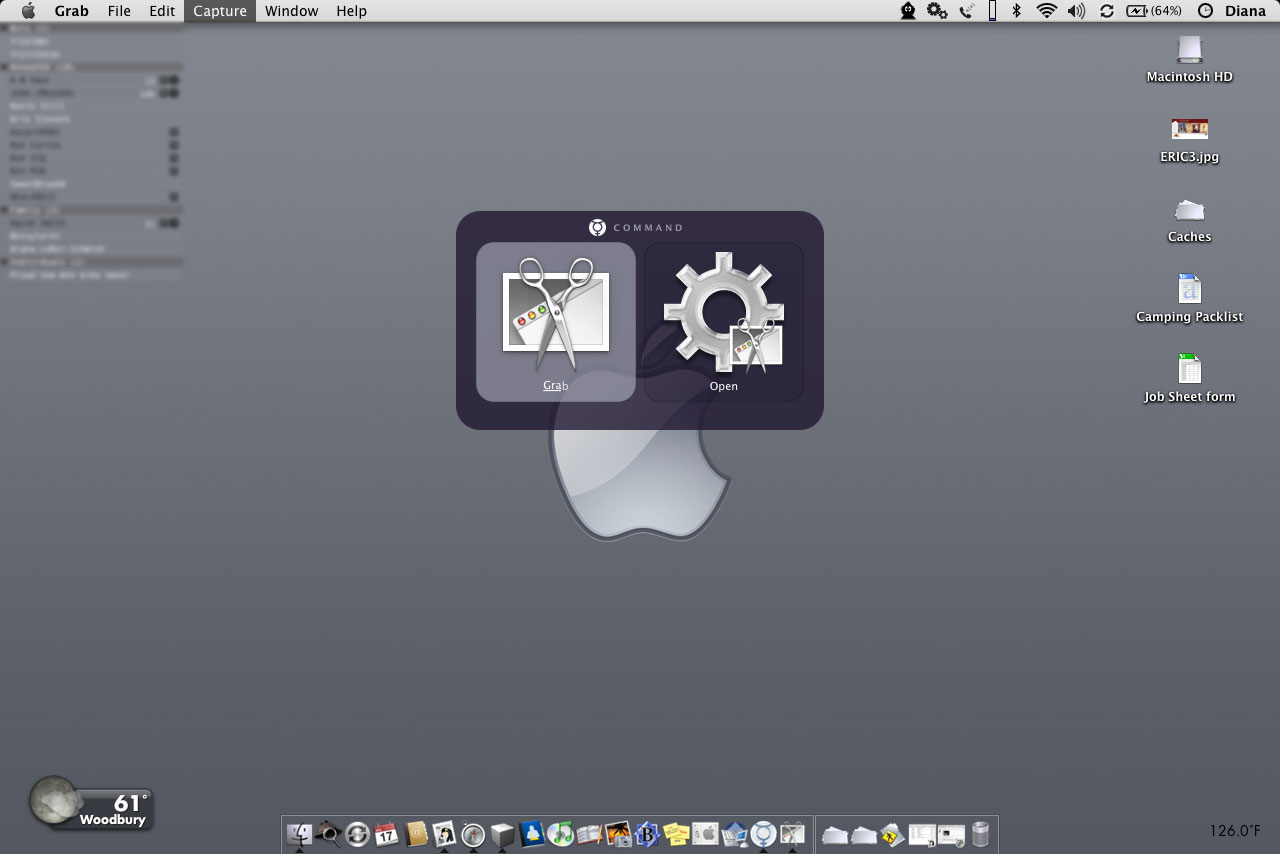Launch the magnifying glass detective app in Dock
The width and height of the screenshot is (1280, 854).
click(328, 833)
